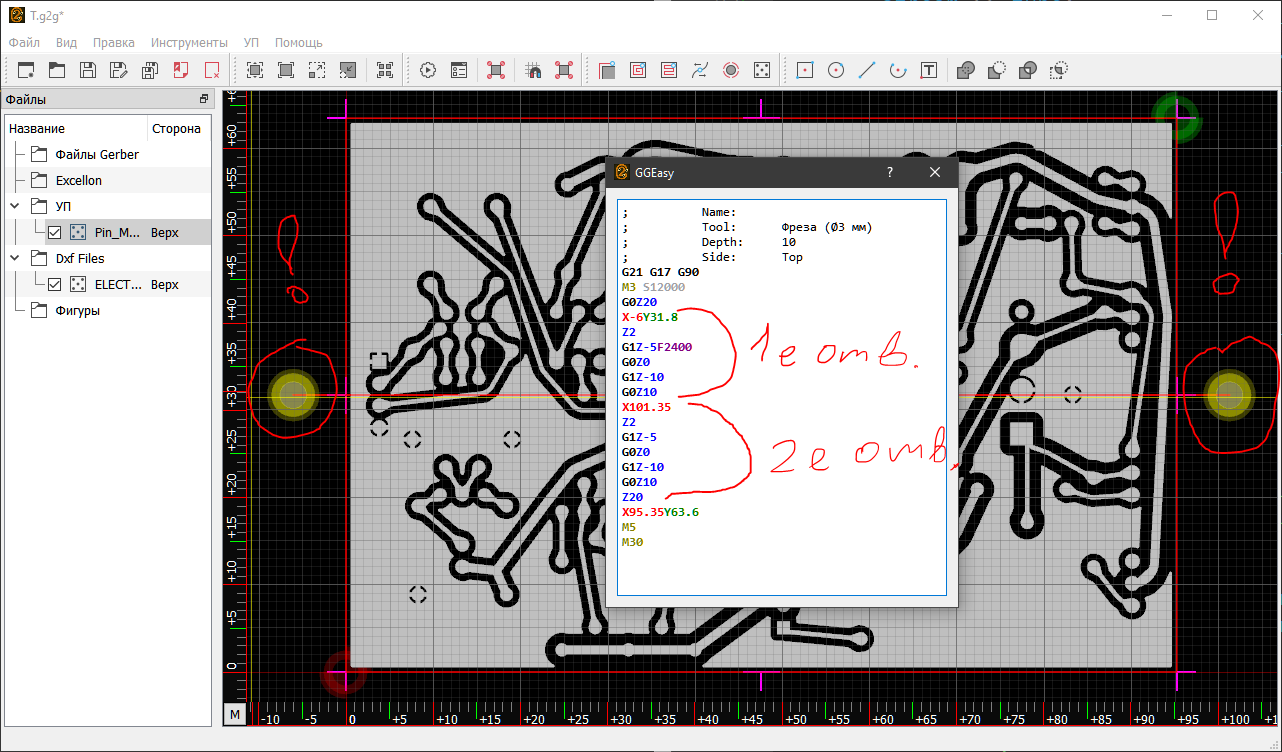1282x752 pixels.
Task: Click the M30 G-code line
Action: (632, 542)
